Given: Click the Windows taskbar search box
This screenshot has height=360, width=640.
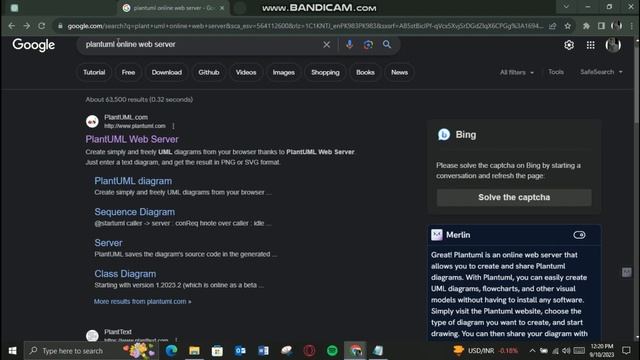Looking at the screenshot, I should 92,351.
